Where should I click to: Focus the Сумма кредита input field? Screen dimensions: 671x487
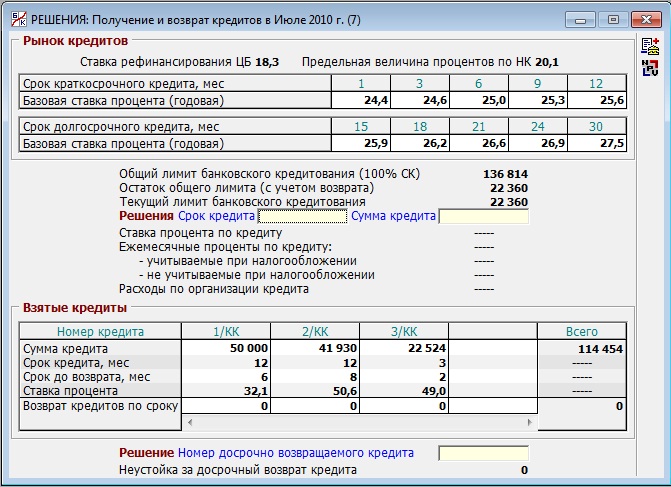(x=484, y=217)
